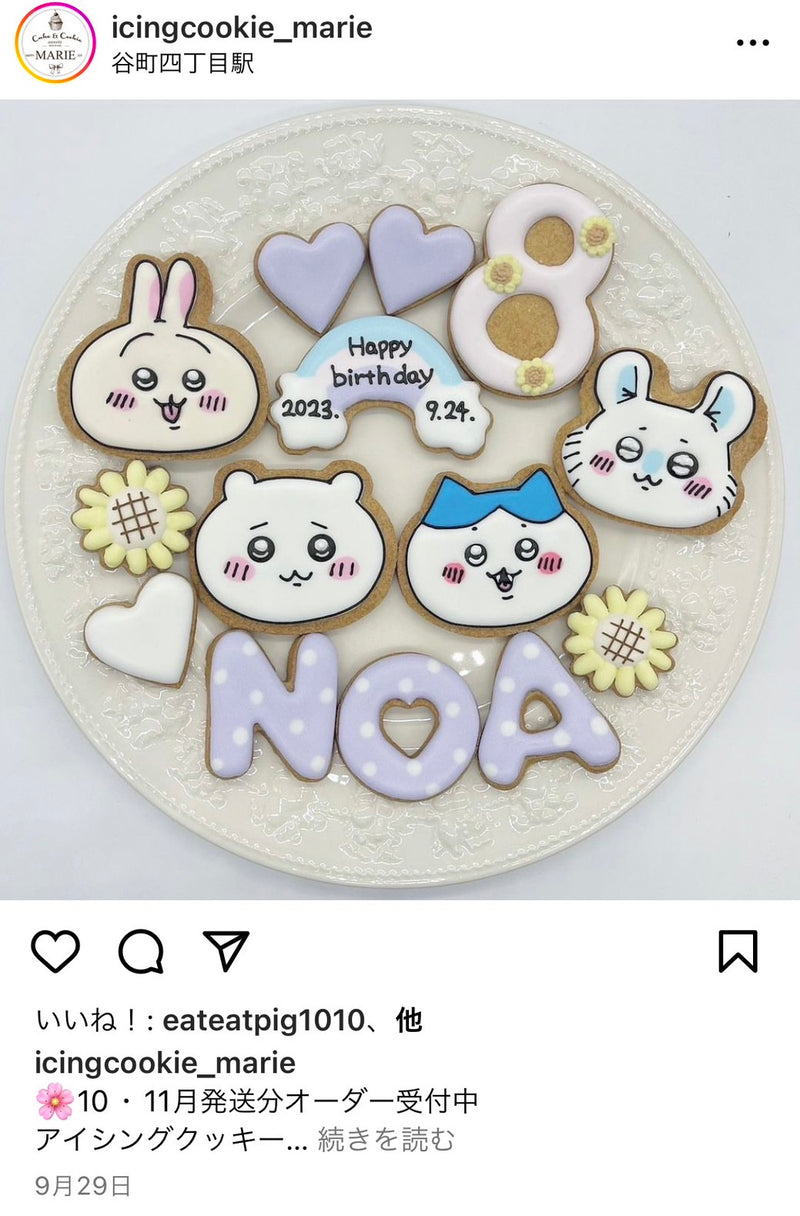This screenshot has height=1216, width=800.
Task: Share post with paper plane icon
Action: coord(226,949)
